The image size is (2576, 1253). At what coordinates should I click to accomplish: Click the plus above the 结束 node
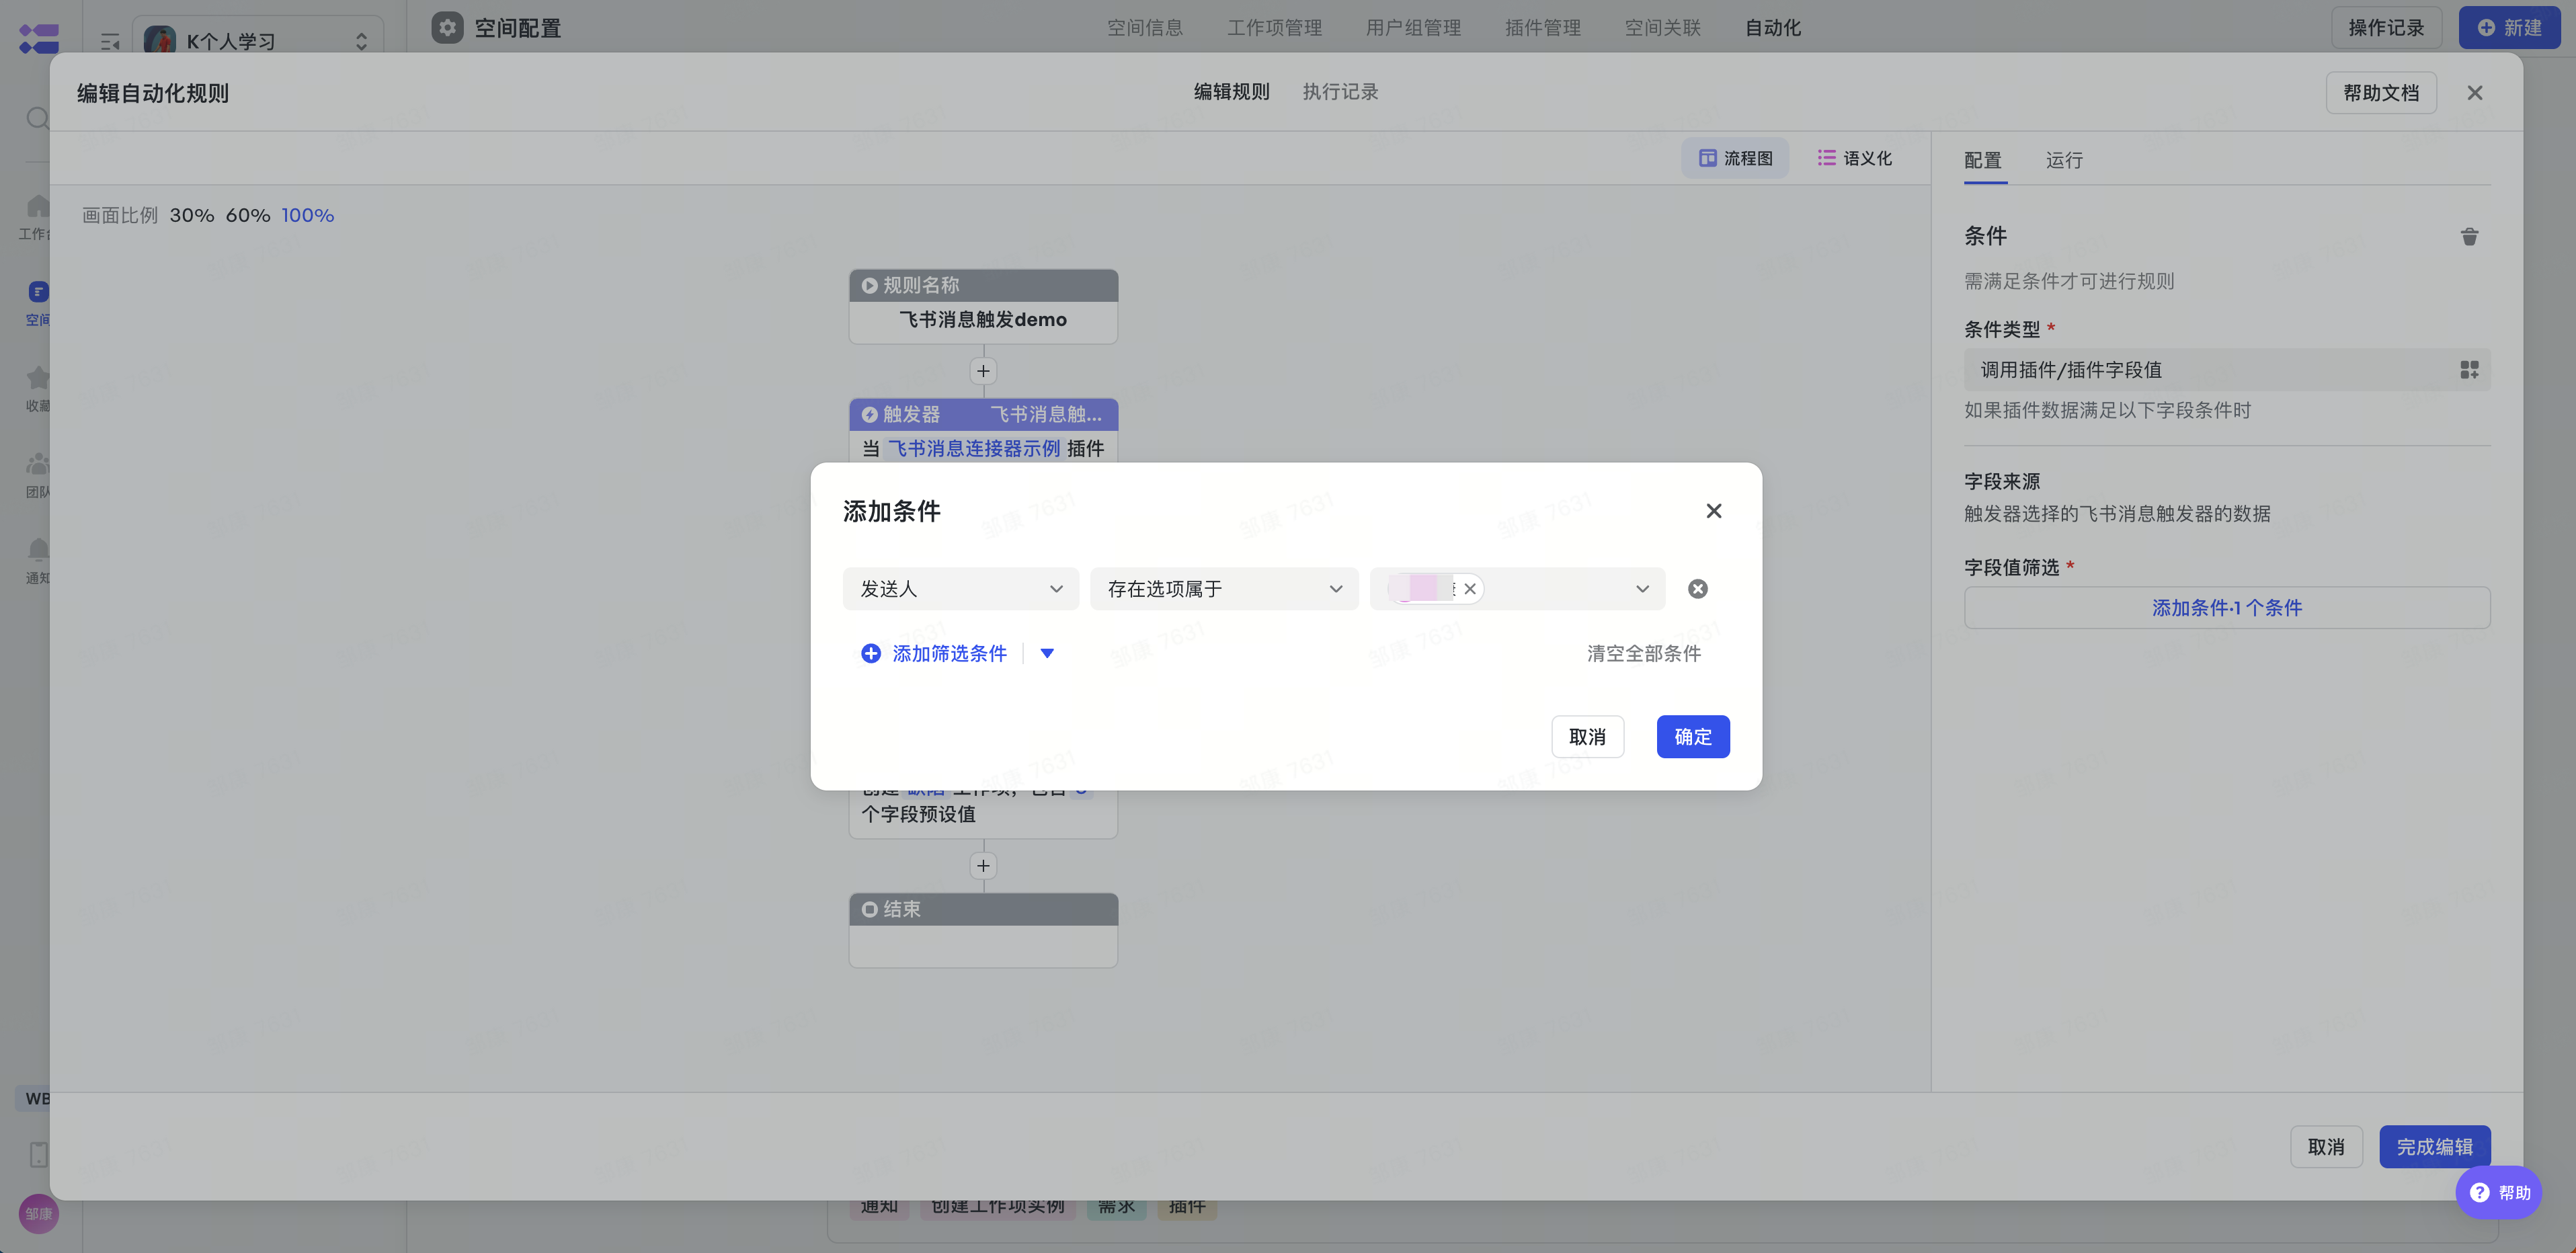pos(983,865)
